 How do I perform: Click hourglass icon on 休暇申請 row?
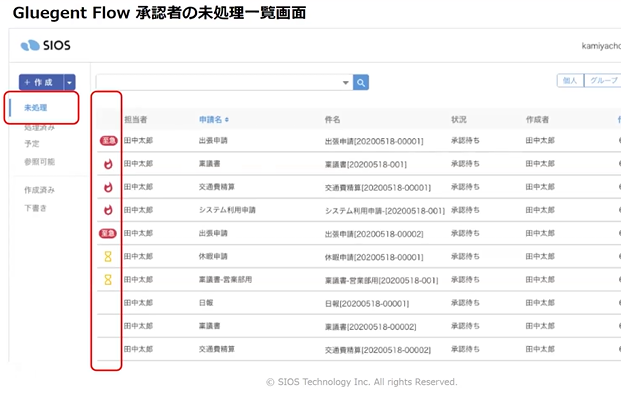108,257
